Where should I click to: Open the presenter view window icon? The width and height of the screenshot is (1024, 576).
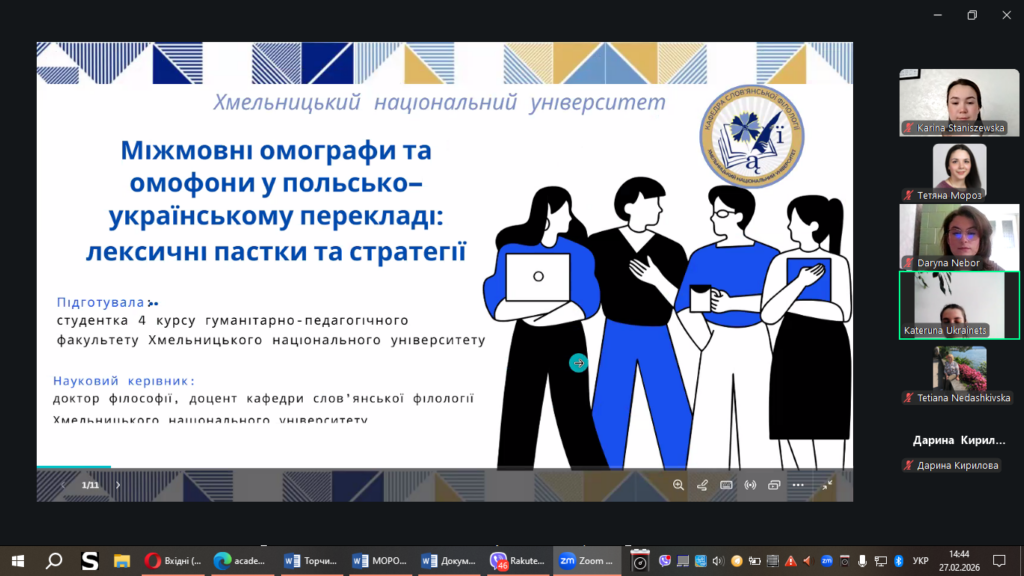(774, 485)
